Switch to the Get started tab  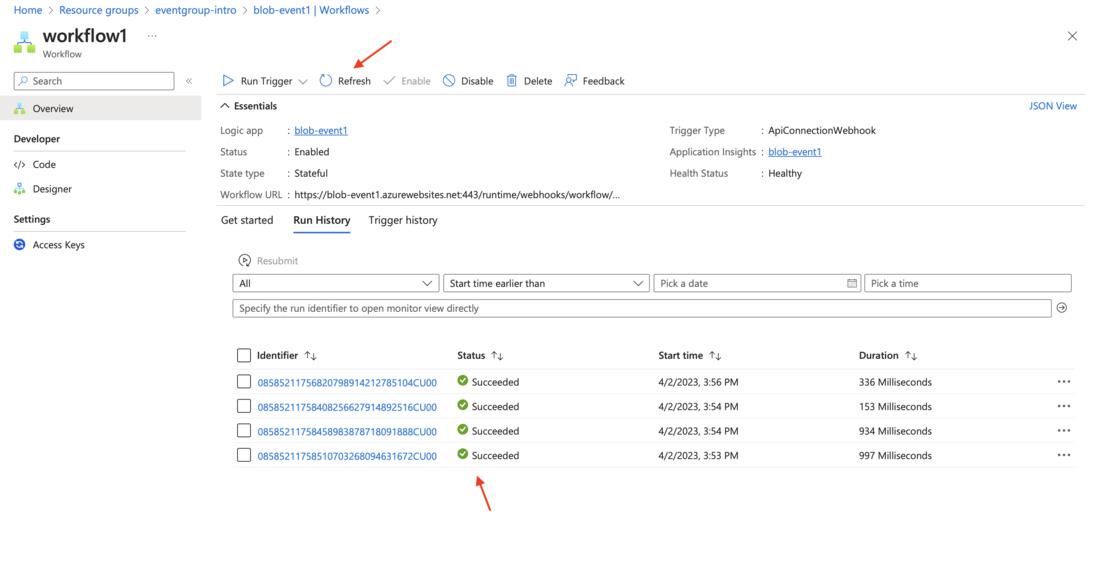pos(247,220)
